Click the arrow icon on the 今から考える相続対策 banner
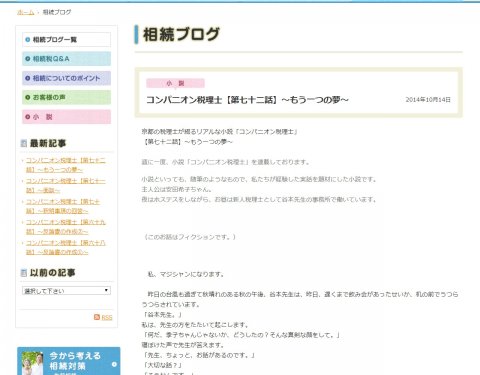 click(114, 364)
